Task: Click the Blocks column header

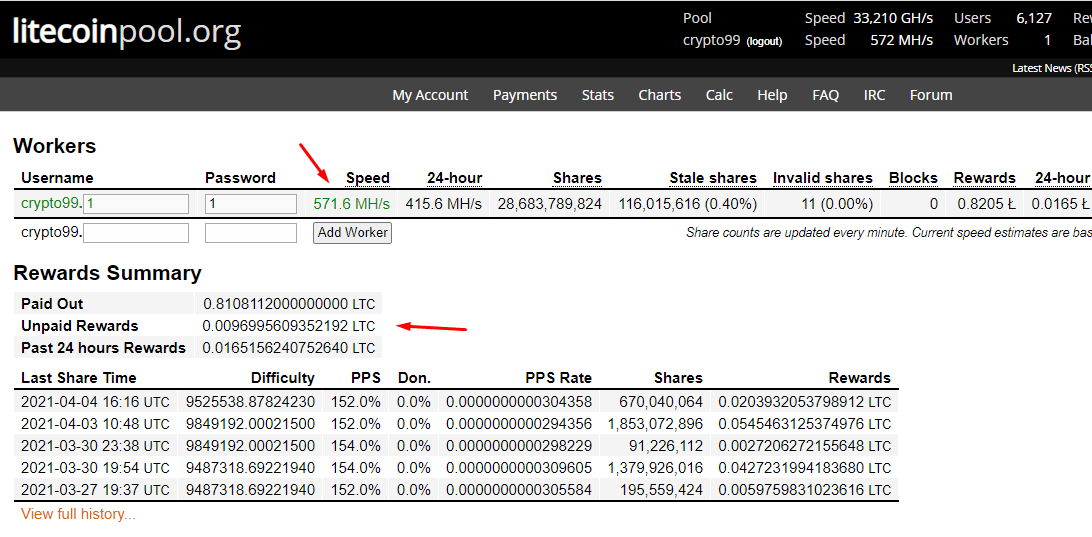Action: (914, 178)
